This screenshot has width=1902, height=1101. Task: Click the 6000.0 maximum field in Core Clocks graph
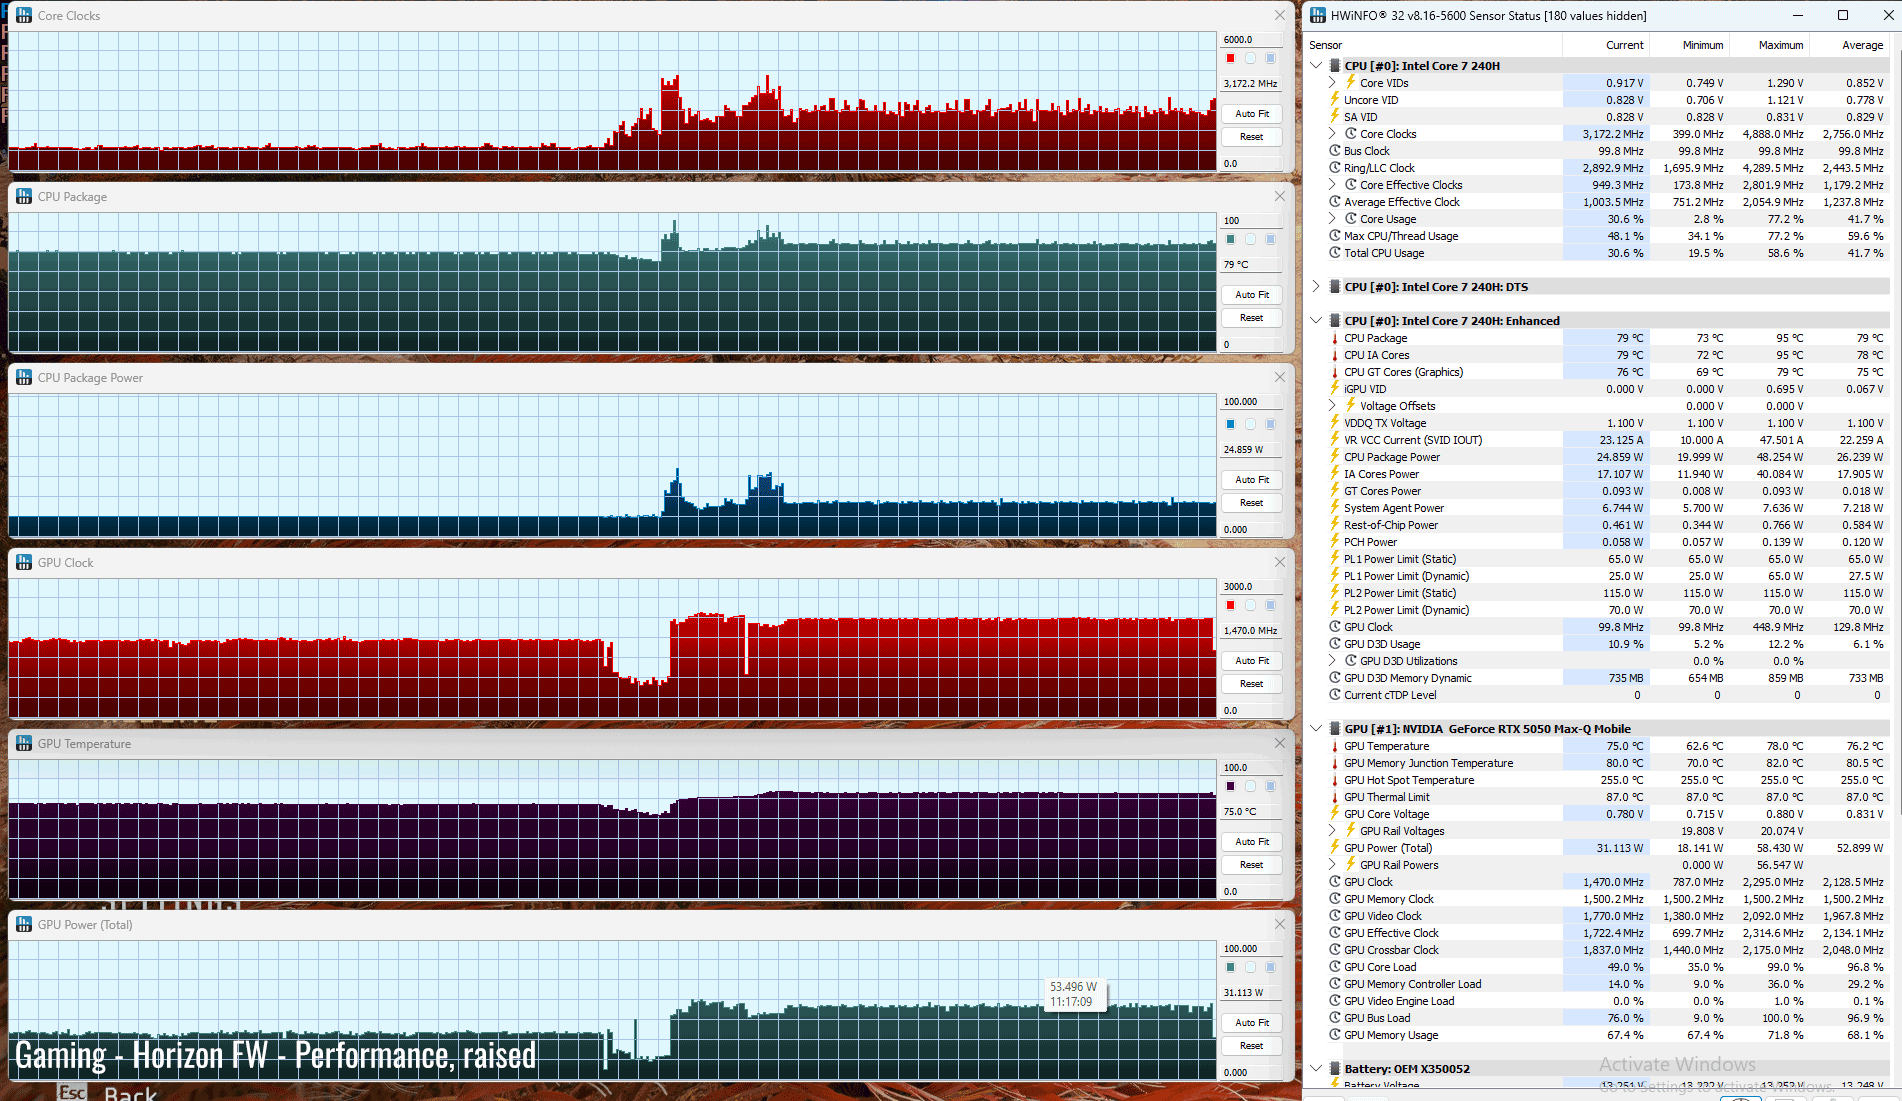tap(1251, 40)
